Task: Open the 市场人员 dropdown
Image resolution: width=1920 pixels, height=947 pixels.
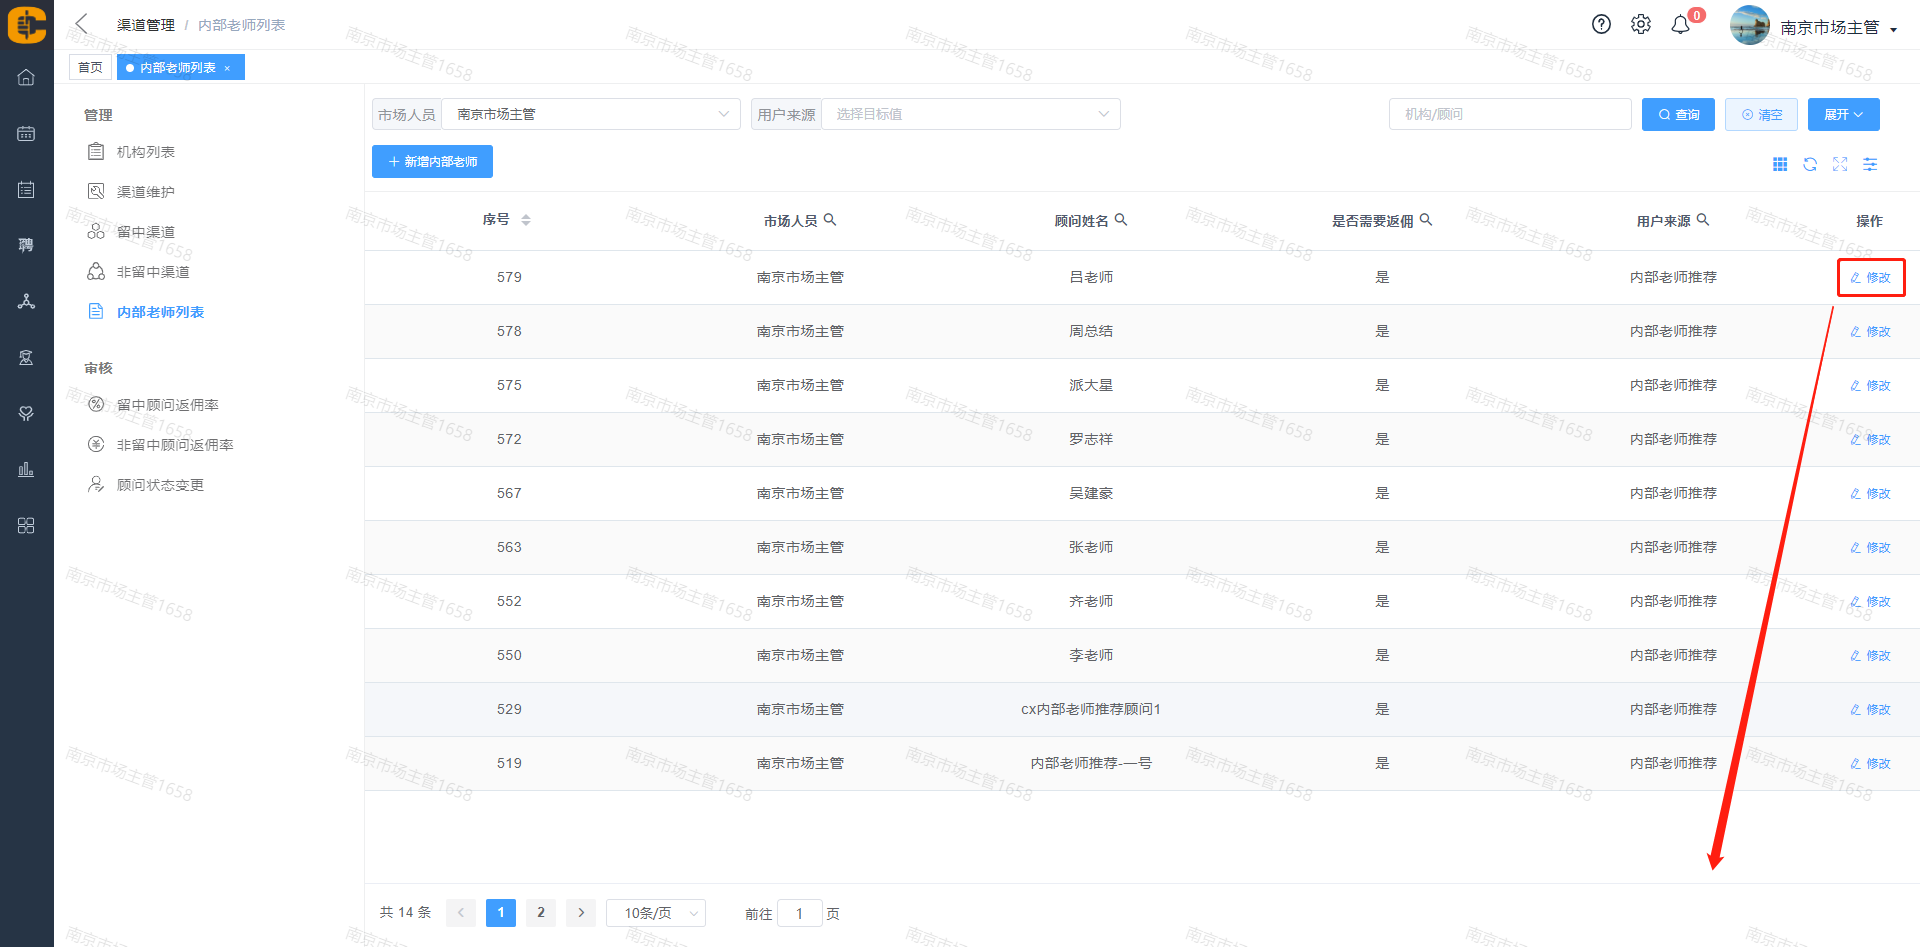Action: pyautogui.click(x=590, y=114)
